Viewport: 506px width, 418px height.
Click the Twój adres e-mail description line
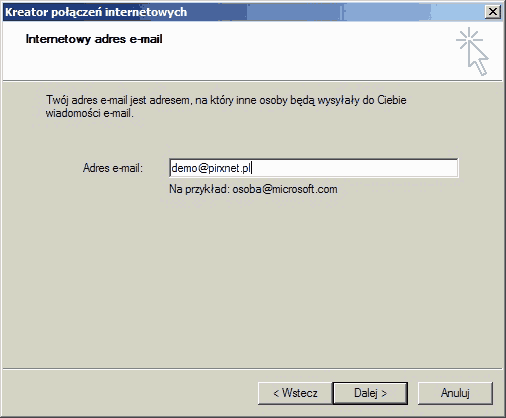(226, 100)
